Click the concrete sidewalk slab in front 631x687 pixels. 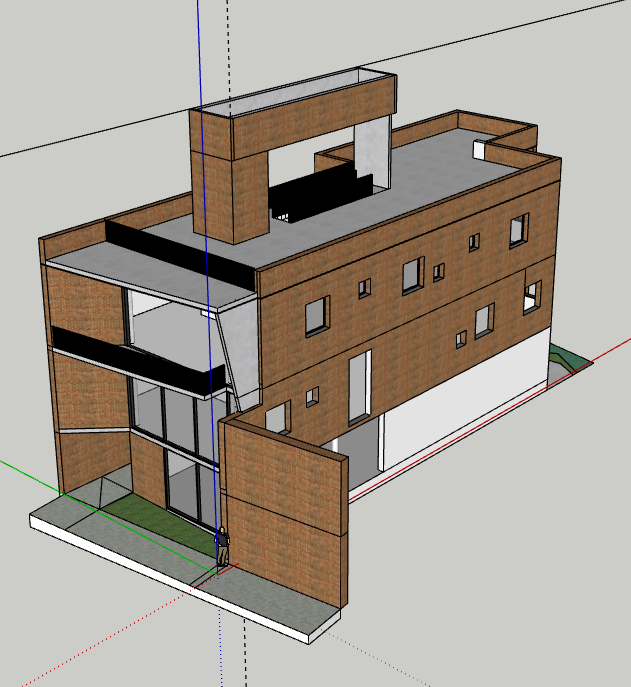[x=184, y=565]
